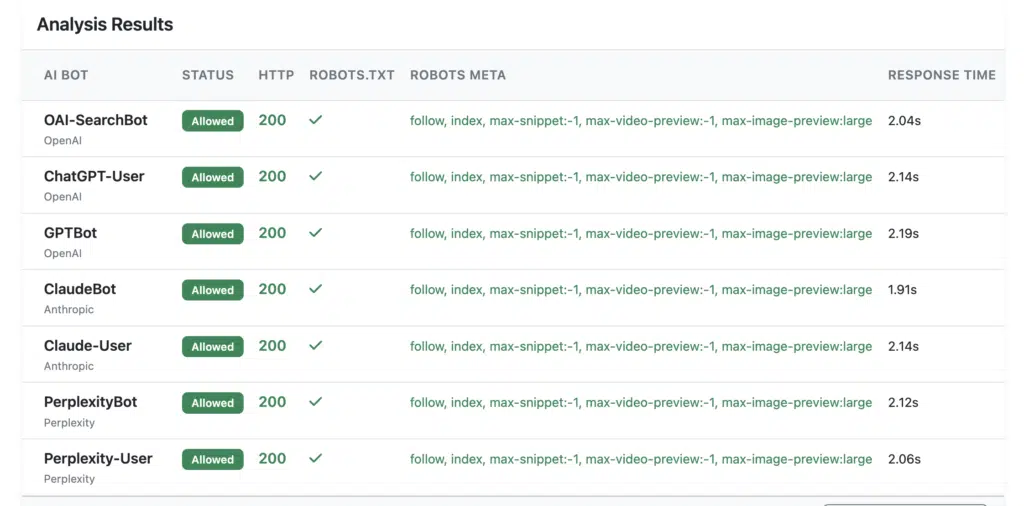
Task: Click the robots.txt checkmark for Perplexity-User
Action: point(315,458)
